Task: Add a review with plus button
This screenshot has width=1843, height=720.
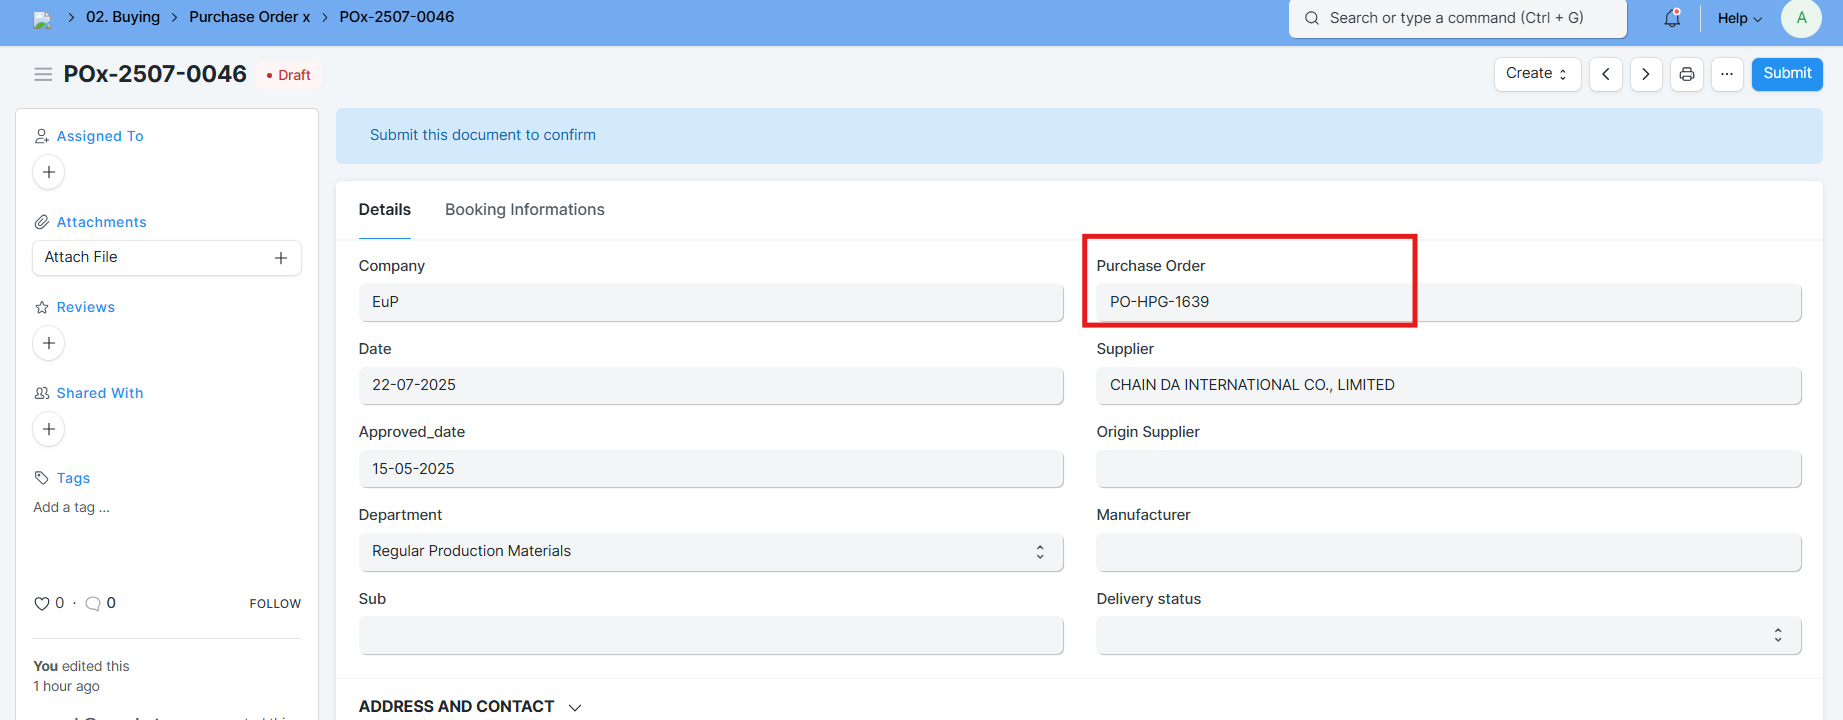Action: coord(49,343)
